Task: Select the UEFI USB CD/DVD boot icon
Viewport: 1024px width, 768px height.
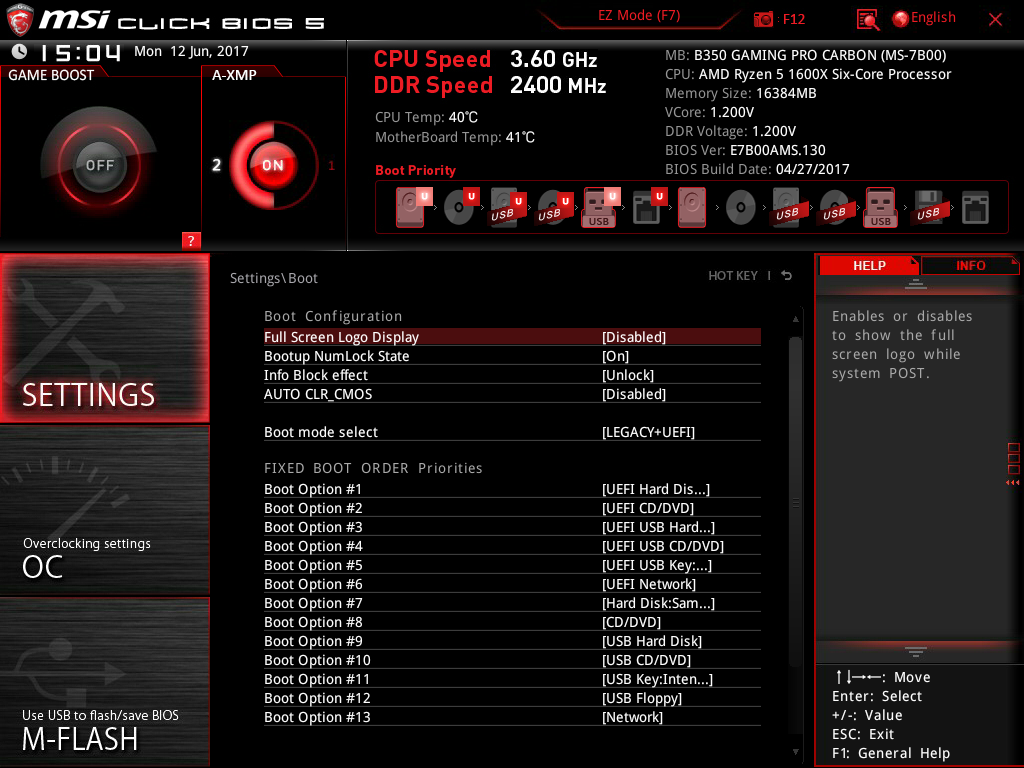Action: point(554,207)
